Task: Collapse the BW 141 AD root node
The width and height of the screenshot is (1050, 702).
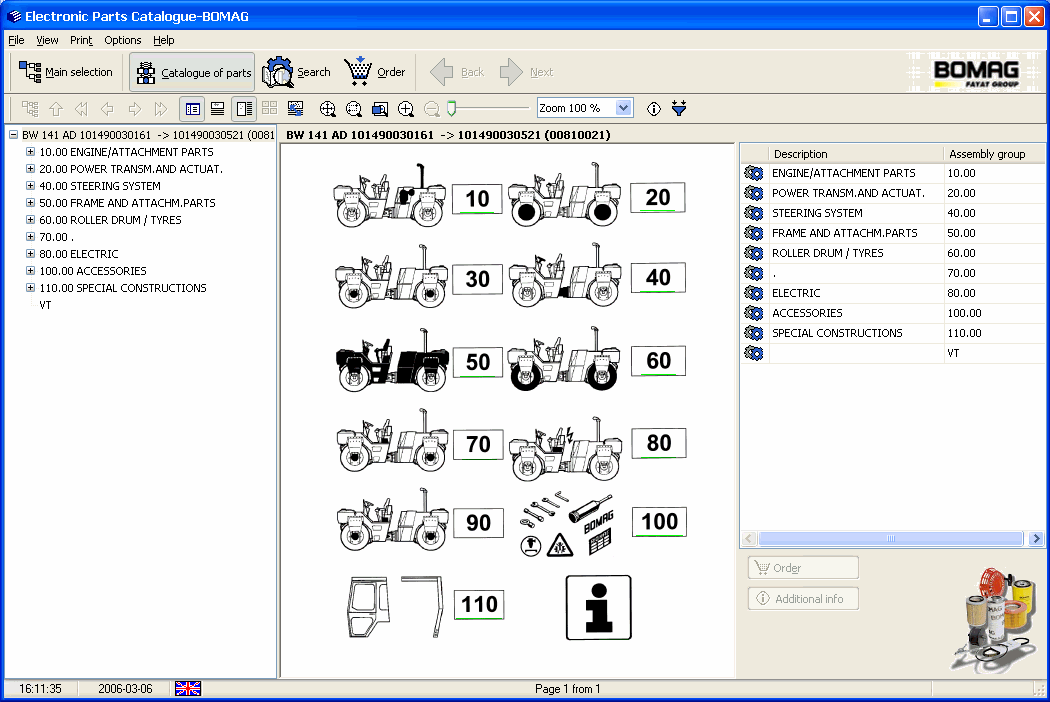Action: [13, 135]
